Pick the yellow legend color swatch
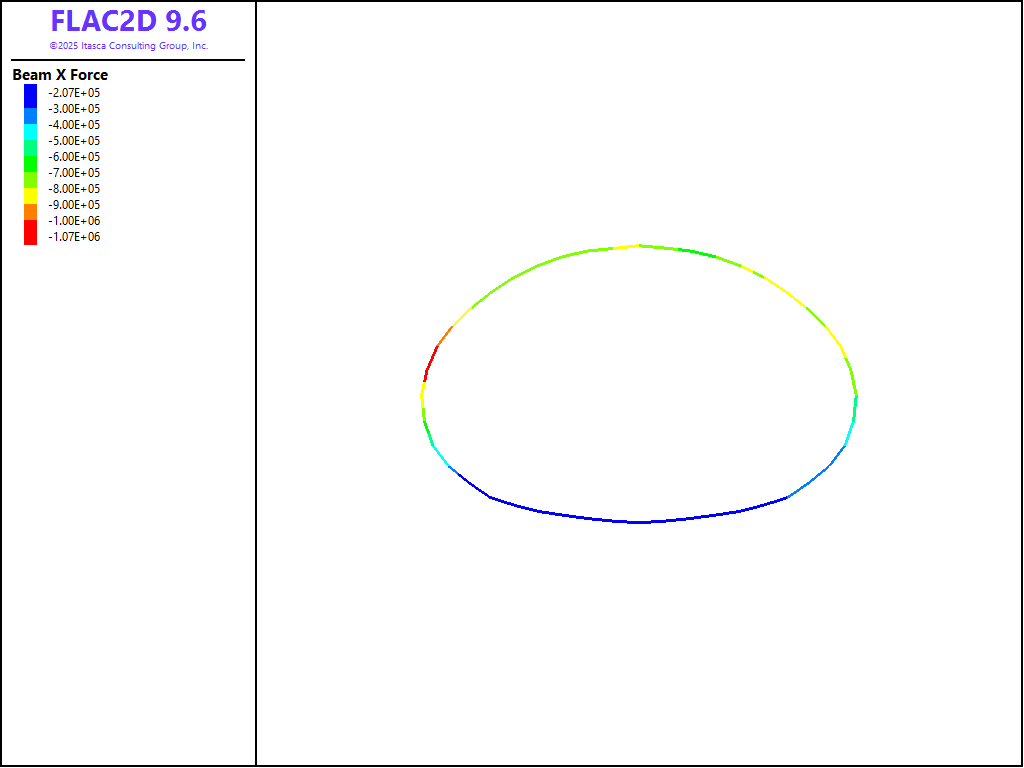 pyautogui.click(x=30, y=195)
